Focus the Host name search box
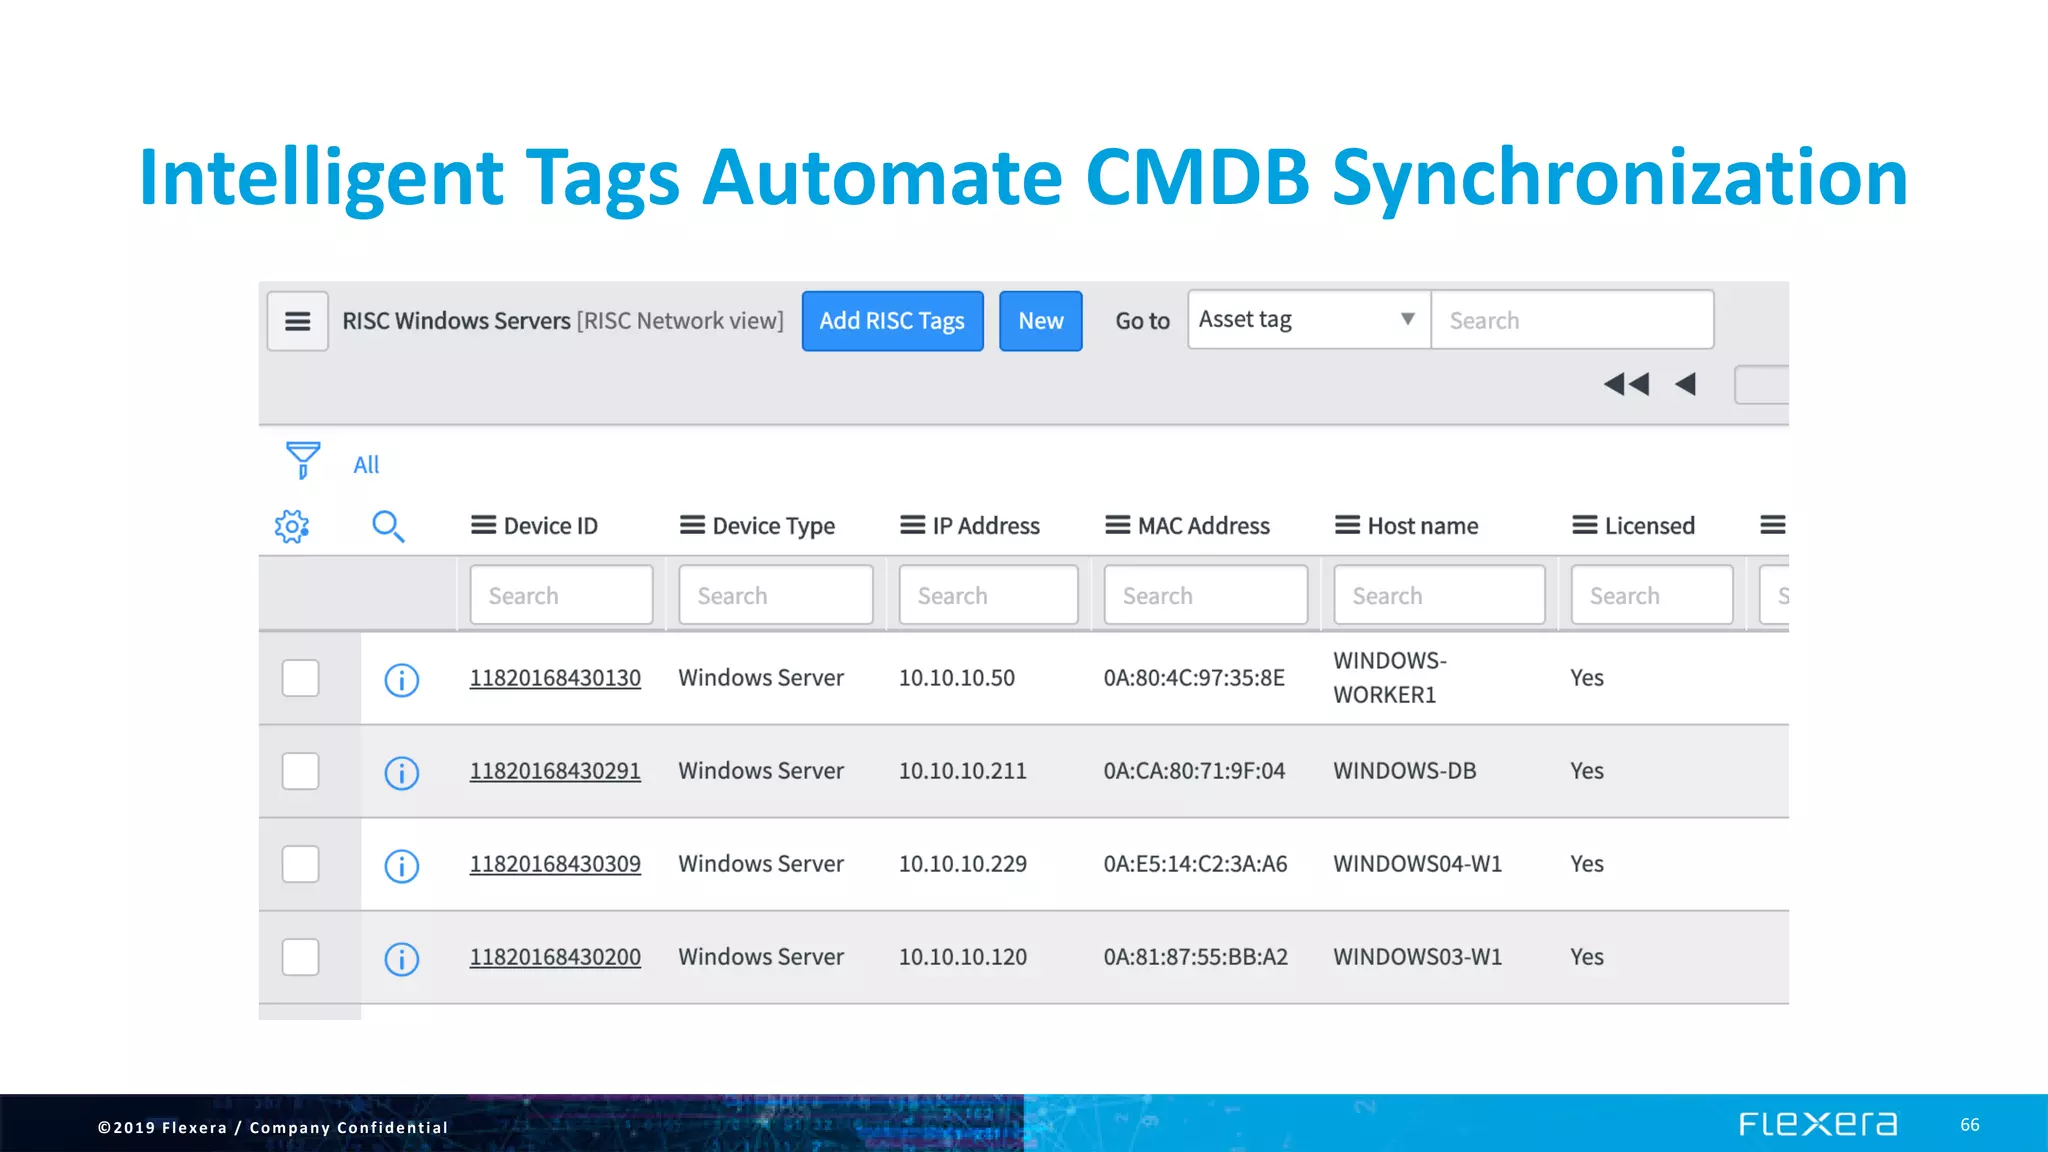 (x=1439, y=595)
